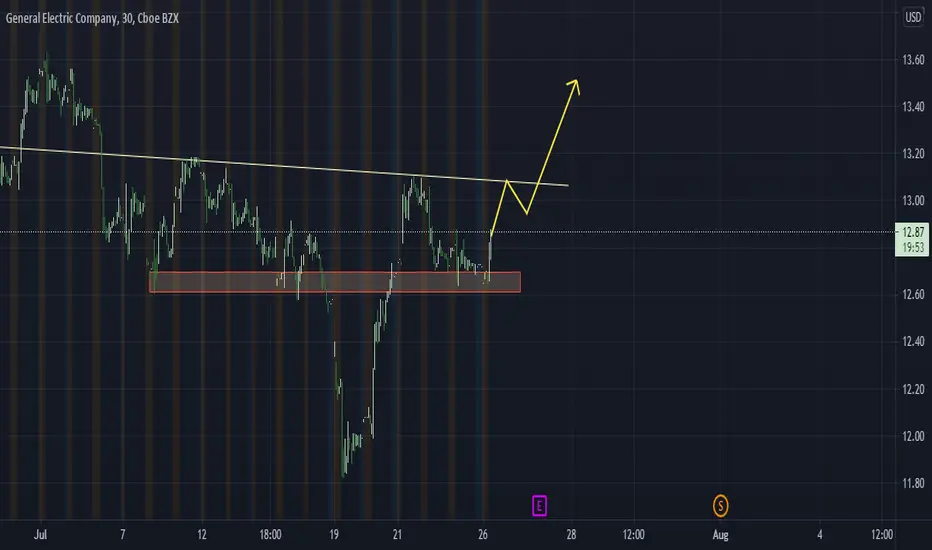Select the red support zone rectangle

click(x=335, y=282)
